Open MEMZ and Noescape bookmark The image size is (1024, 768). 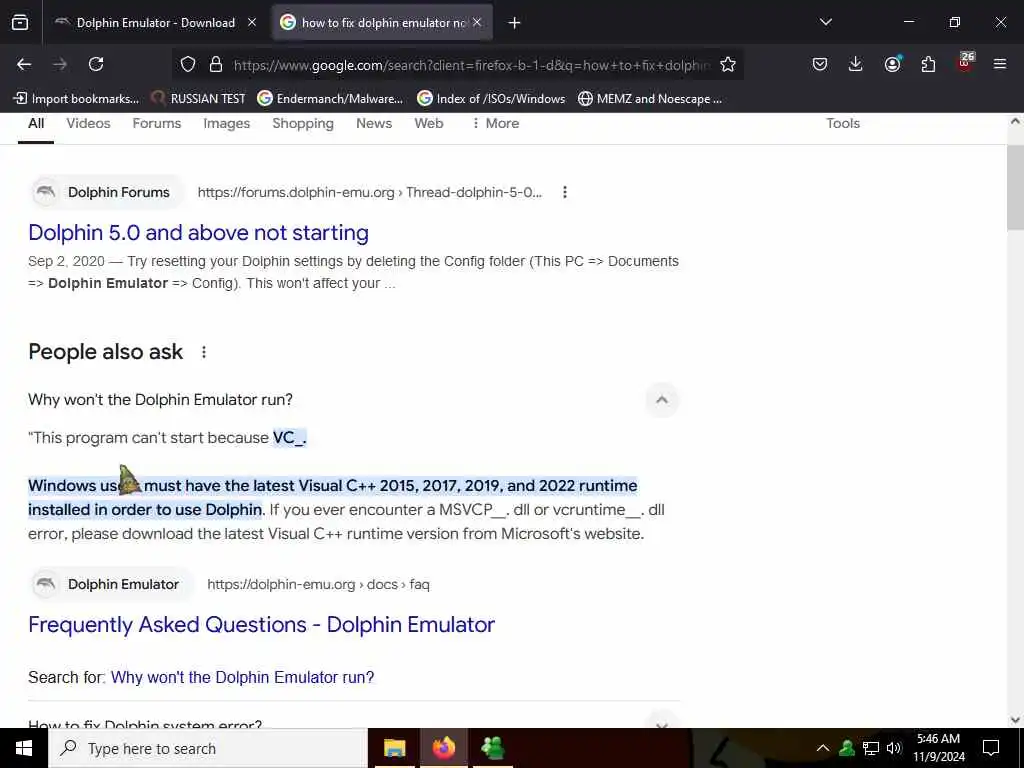(x=650, y=99)
